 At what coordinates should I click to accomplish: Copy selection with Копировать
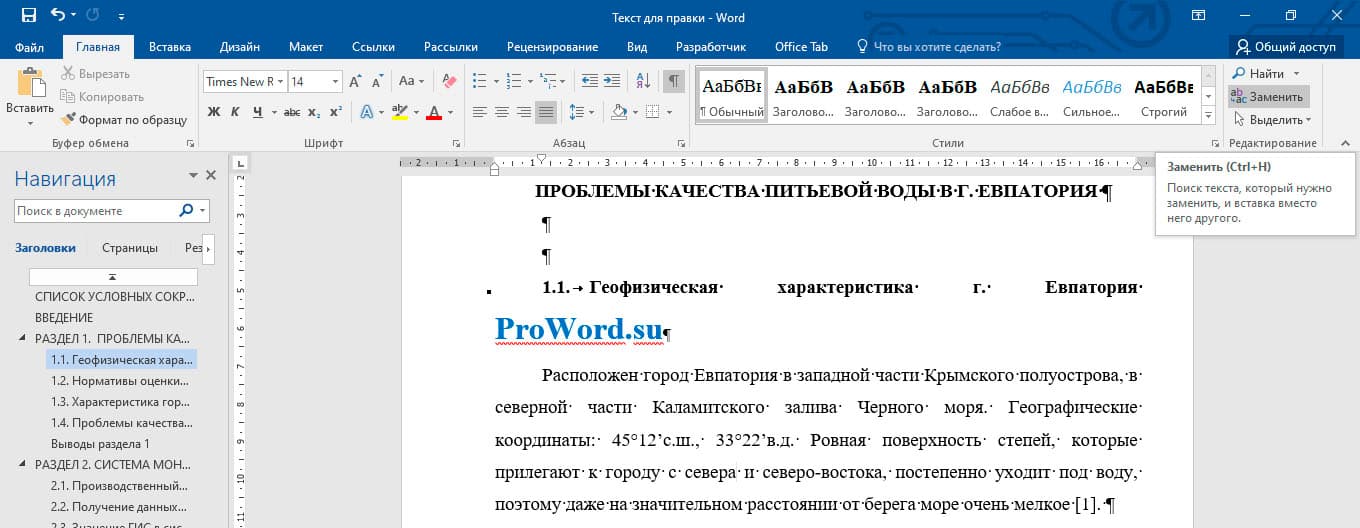[102, 96]
